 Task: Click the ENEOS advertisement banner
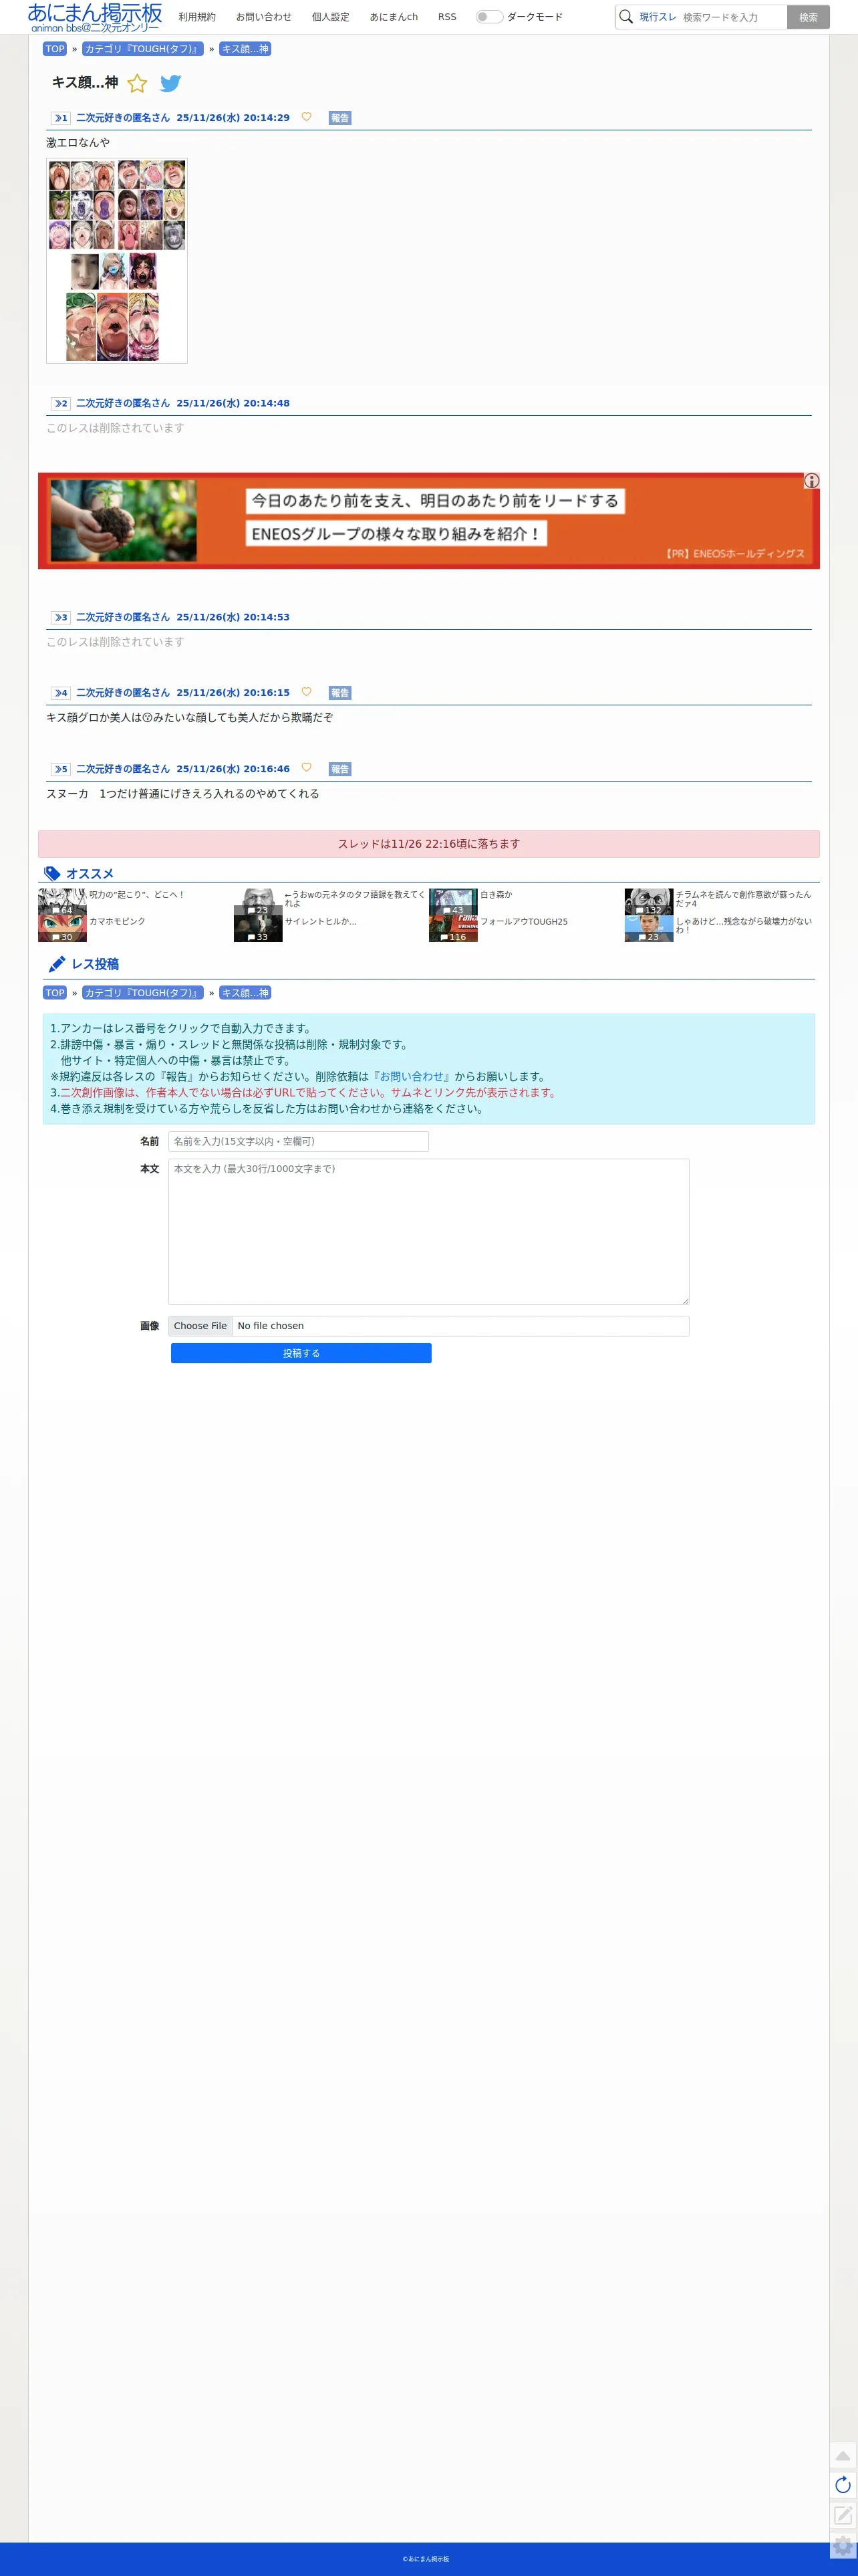point(429,521)
